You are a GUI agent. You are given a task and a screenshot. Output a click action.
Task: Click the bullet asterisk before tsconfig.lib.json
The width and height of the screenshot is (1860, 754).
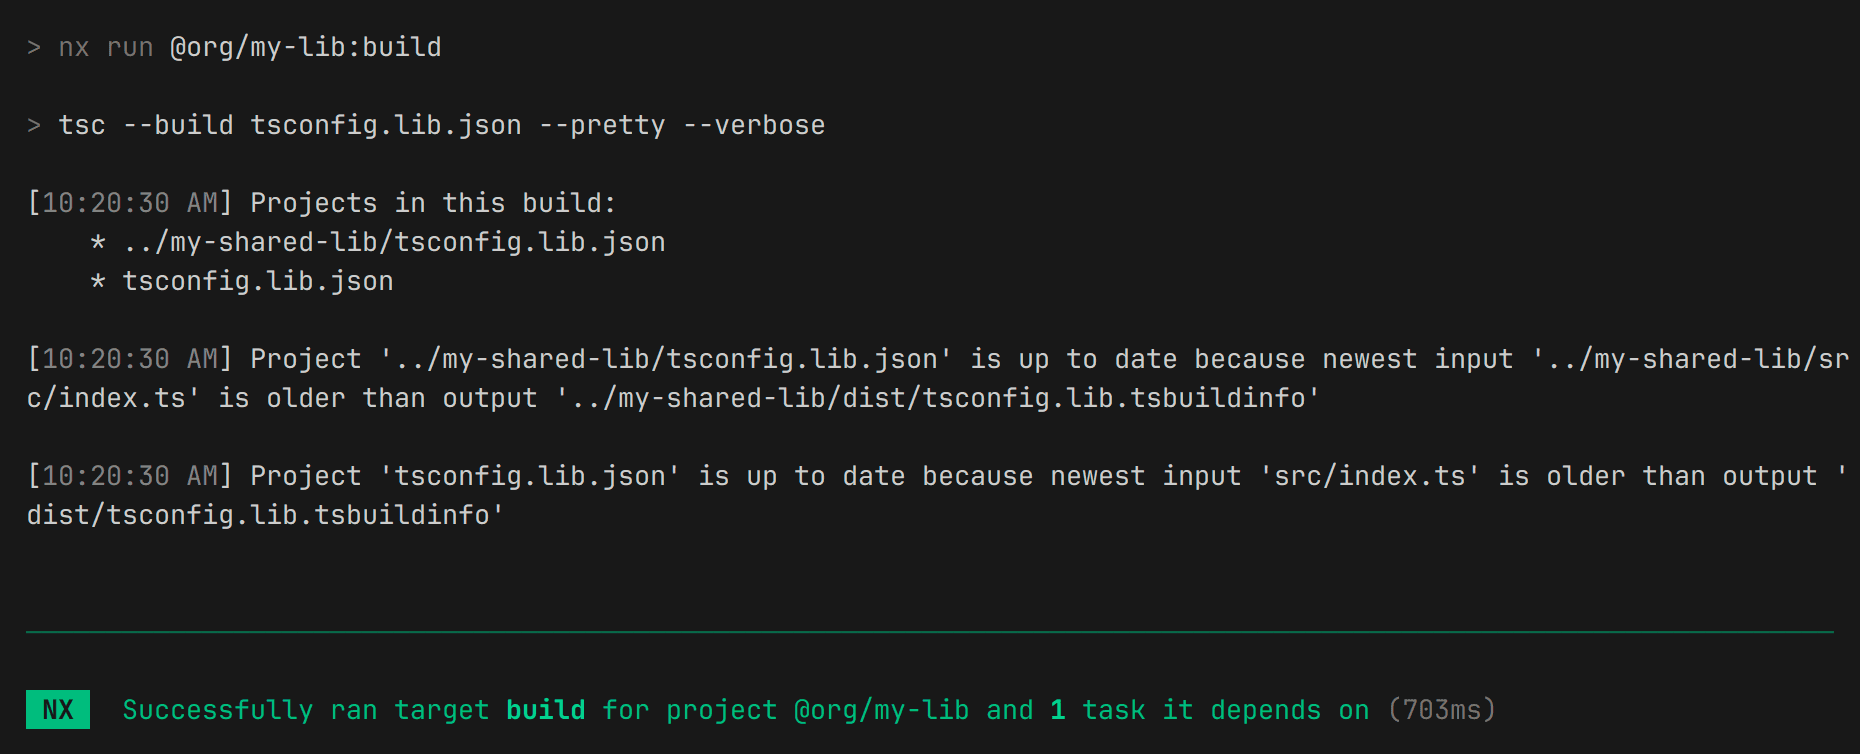[x=98, y=282]
